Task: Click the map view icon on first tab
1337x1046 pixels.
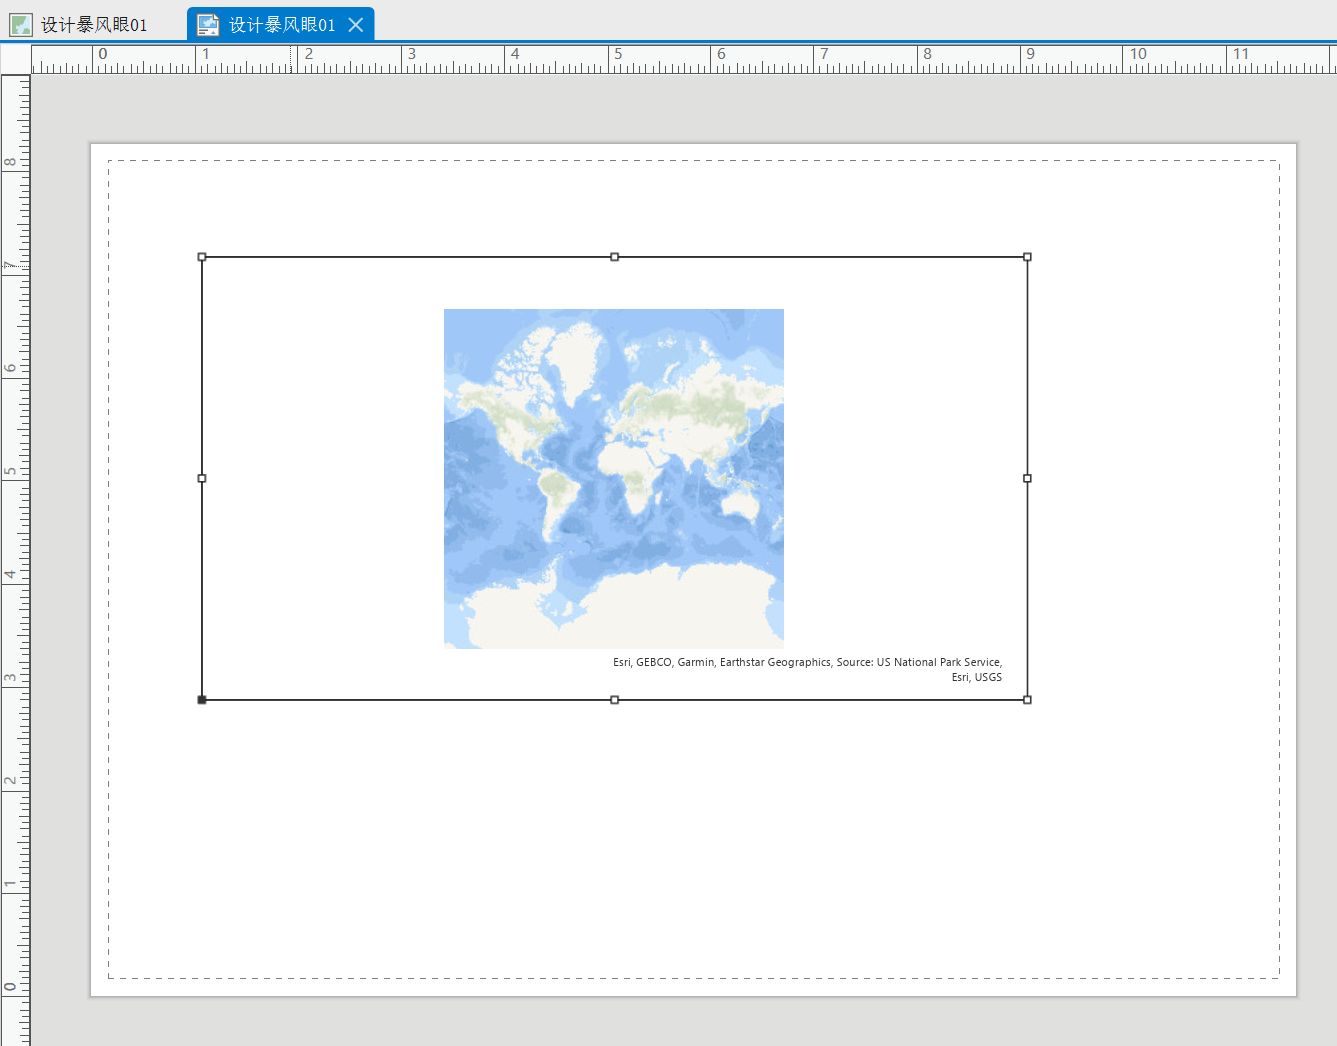Action: (21, 25)
